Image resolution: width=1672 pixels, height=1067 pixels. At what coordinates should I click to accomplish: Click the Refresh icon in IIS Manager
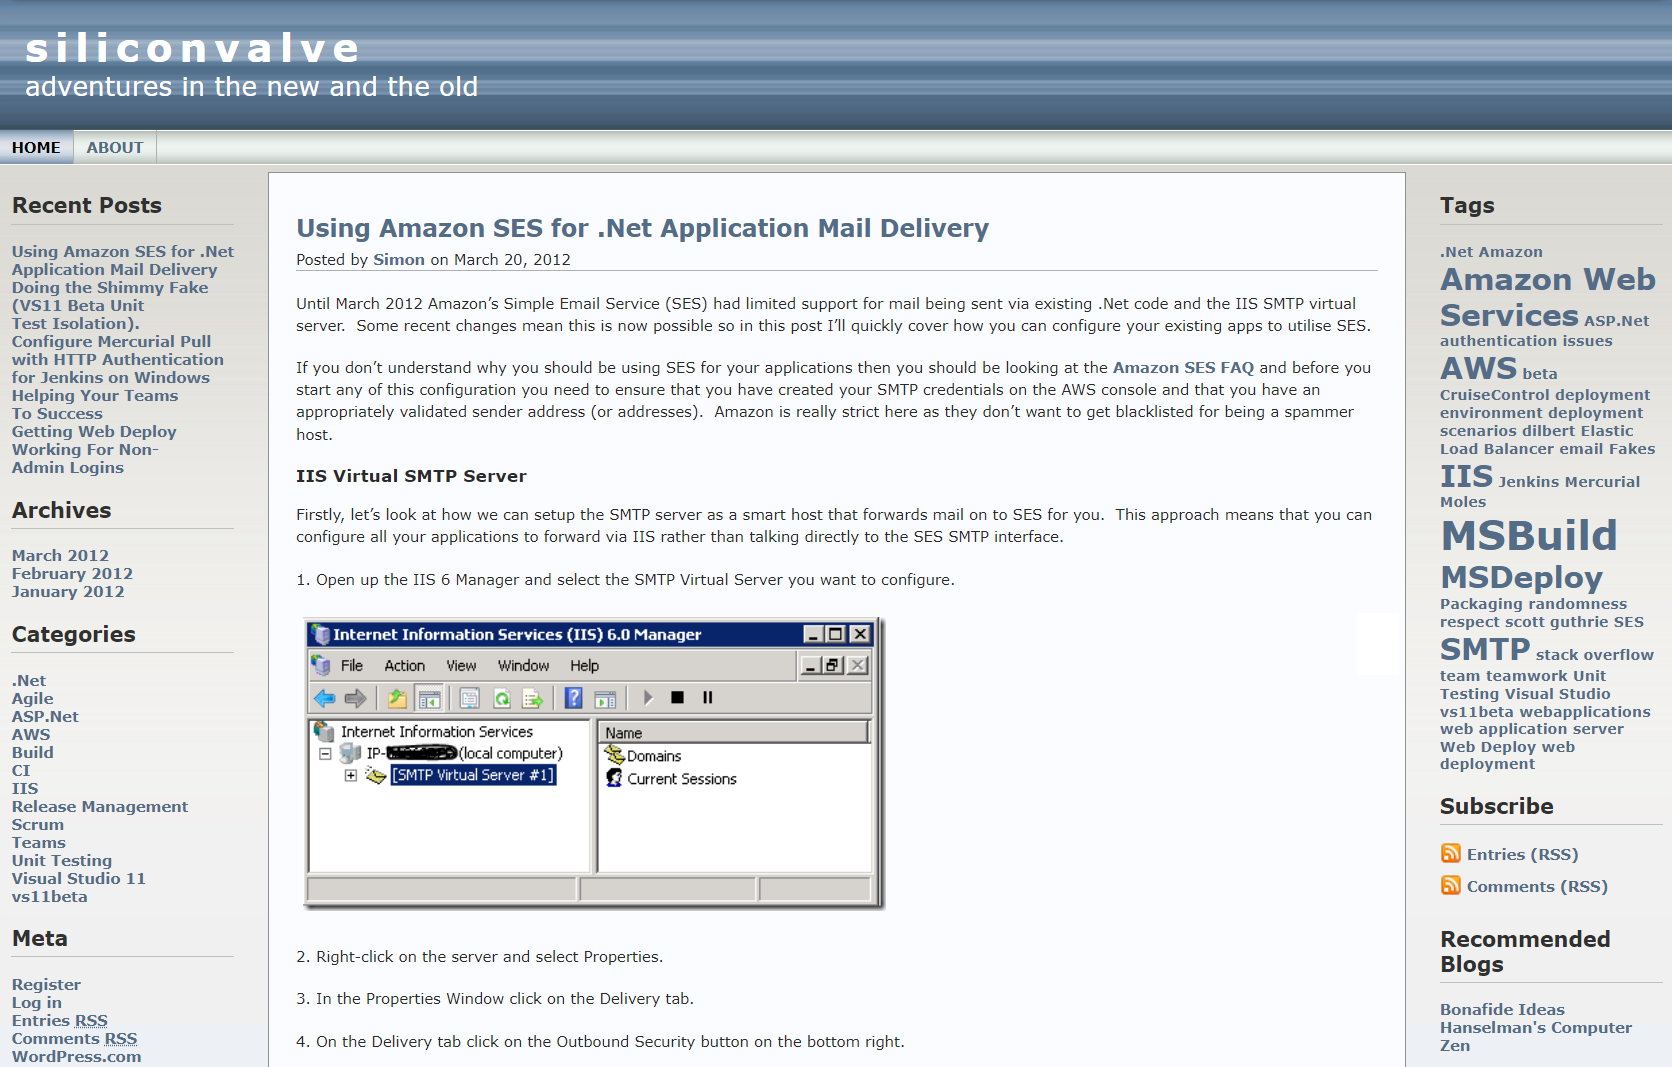pos(503,698)
